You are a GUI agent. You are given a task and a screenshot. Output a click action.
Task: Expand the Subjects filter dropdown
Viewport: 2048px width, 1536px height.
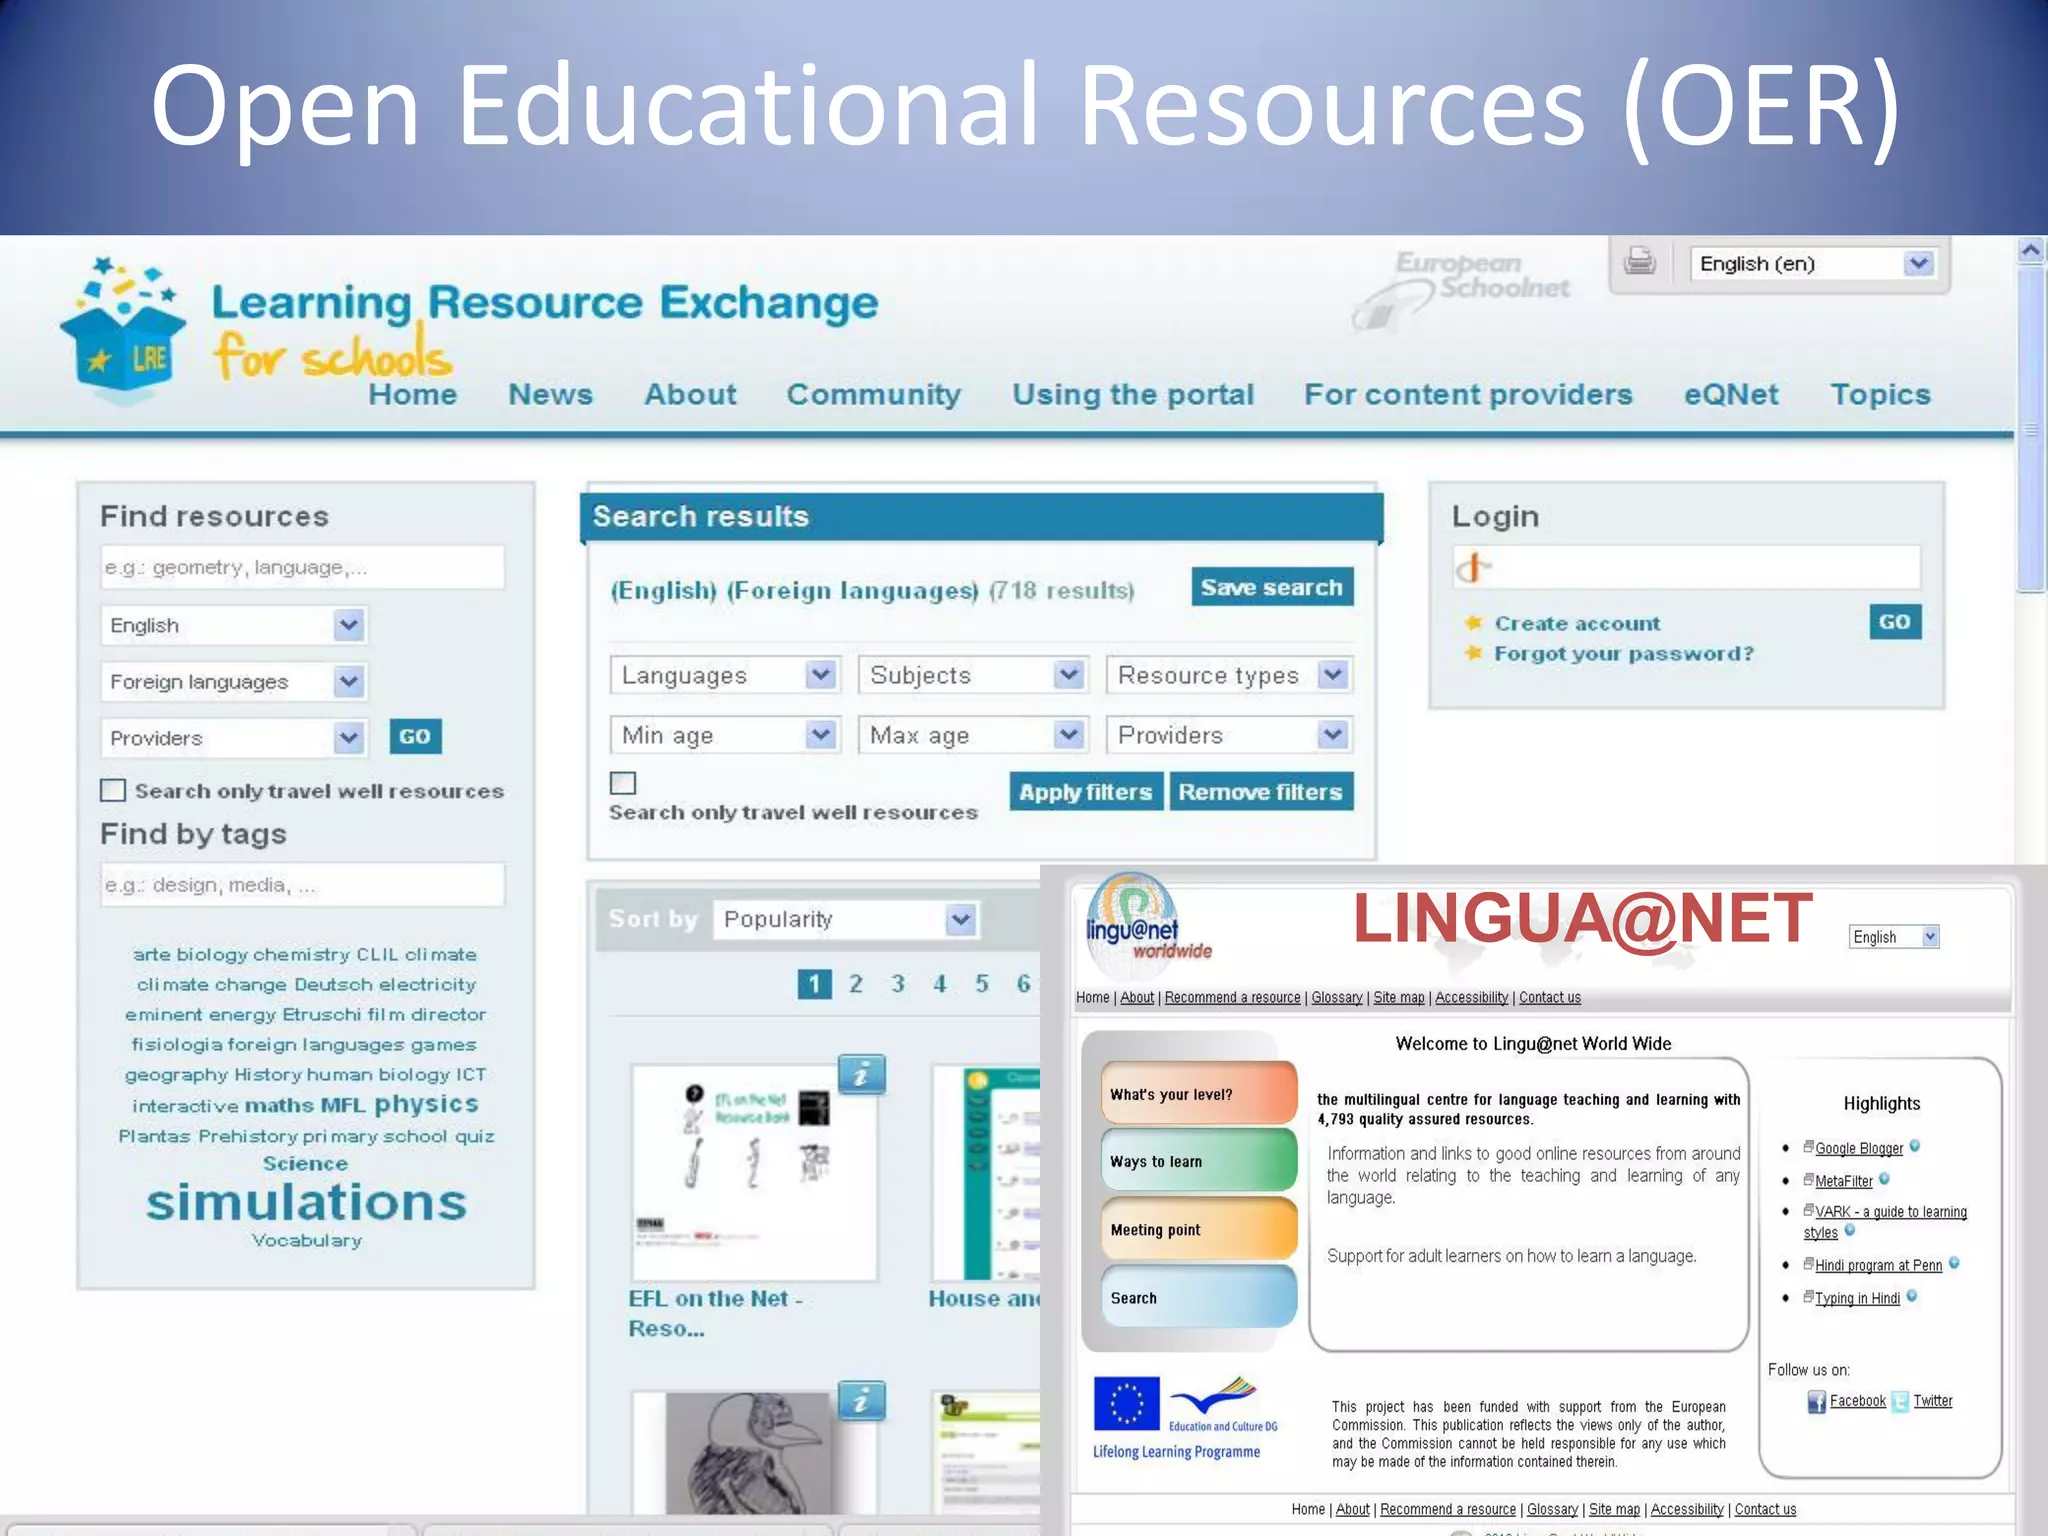tap(973, 675)
